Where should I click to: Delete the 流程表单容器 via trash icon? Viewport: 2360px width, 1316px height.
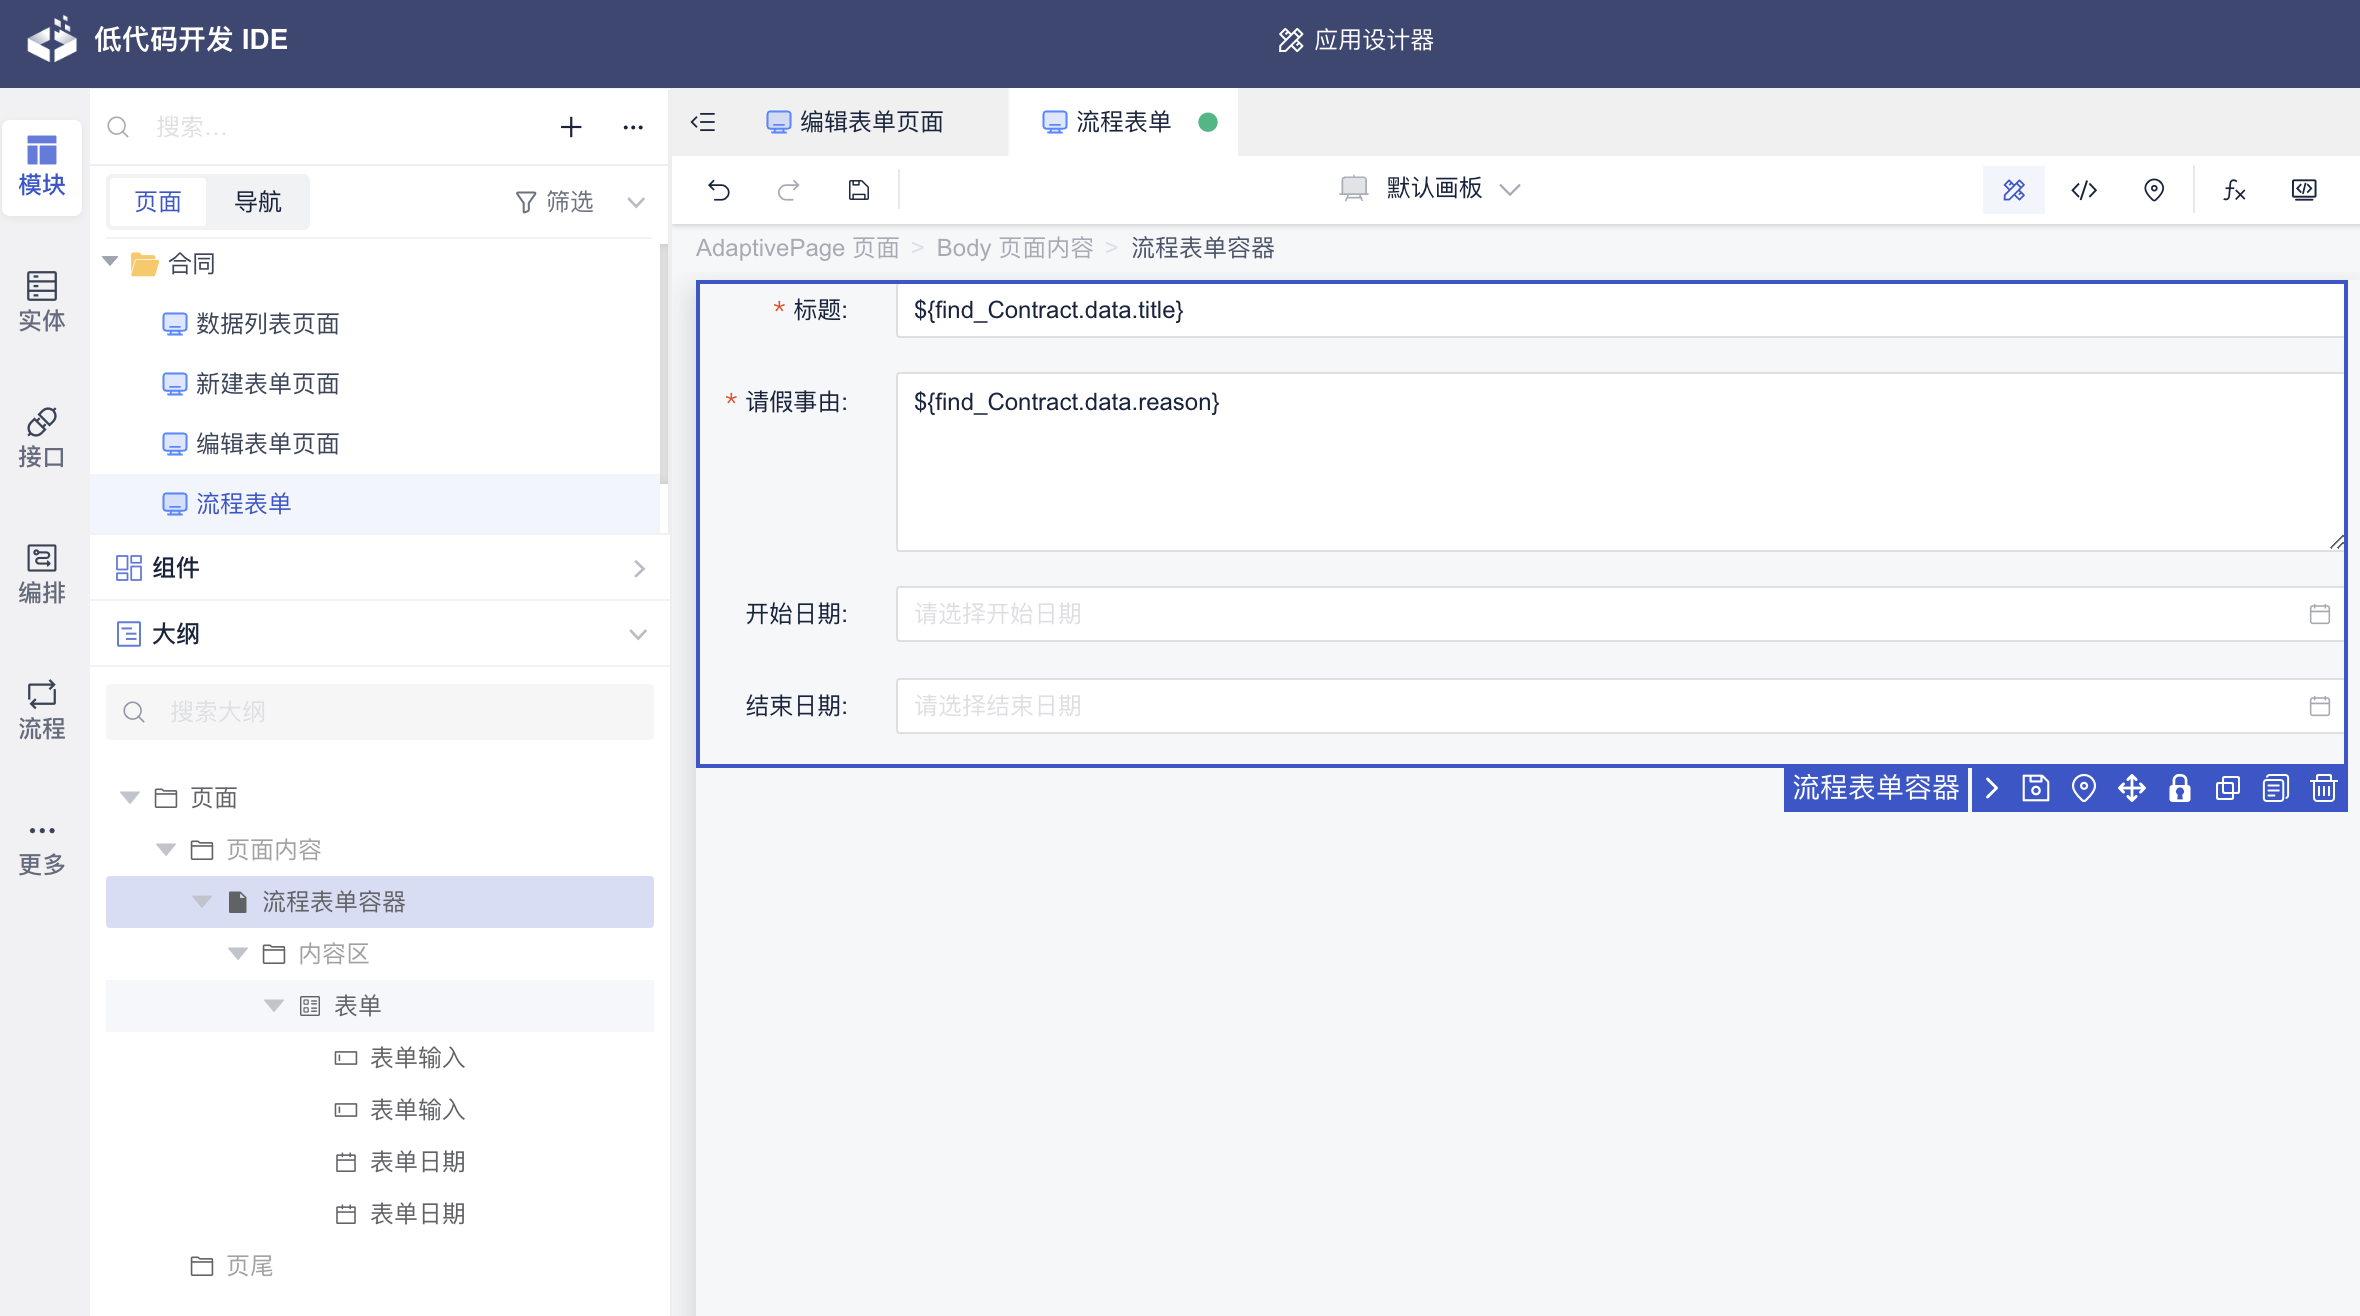[2324, 789]
